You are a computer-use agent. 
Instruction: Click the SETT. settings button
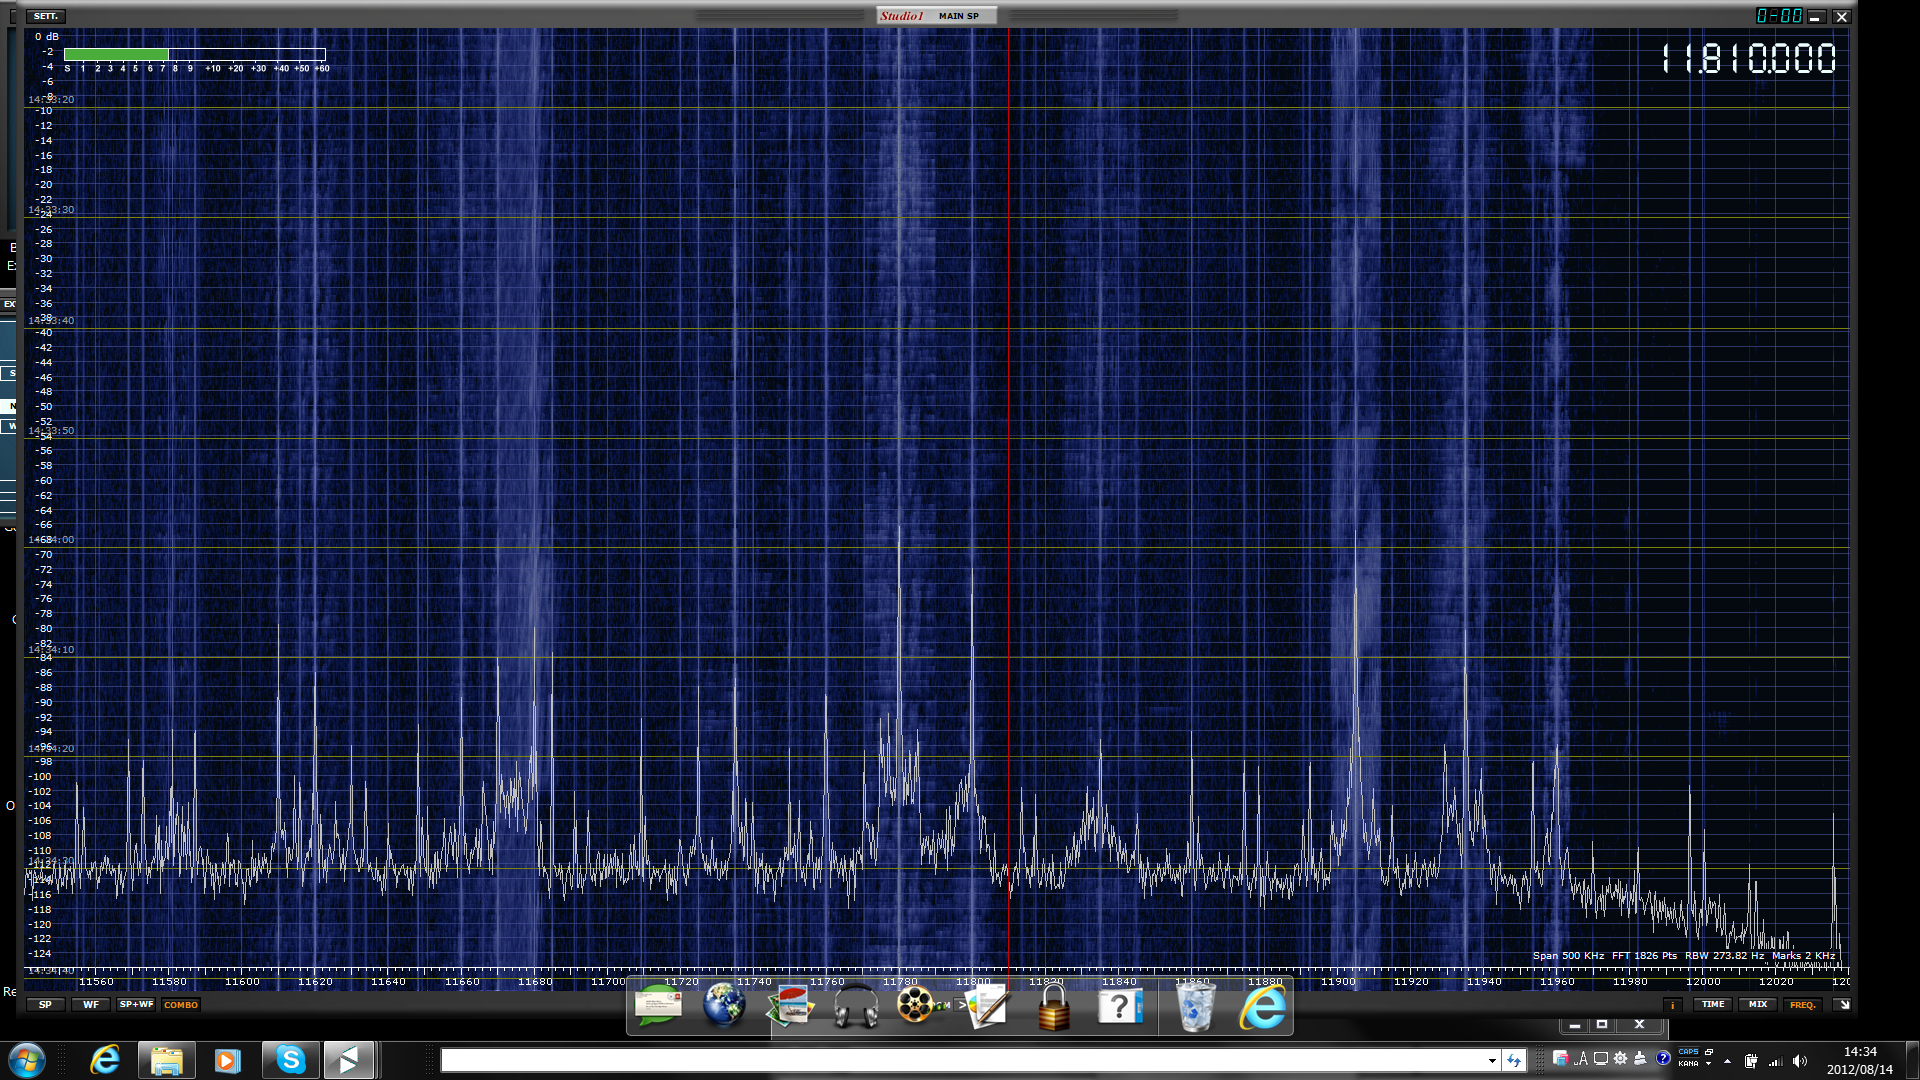pyautogui.click(x=46, y=16)
